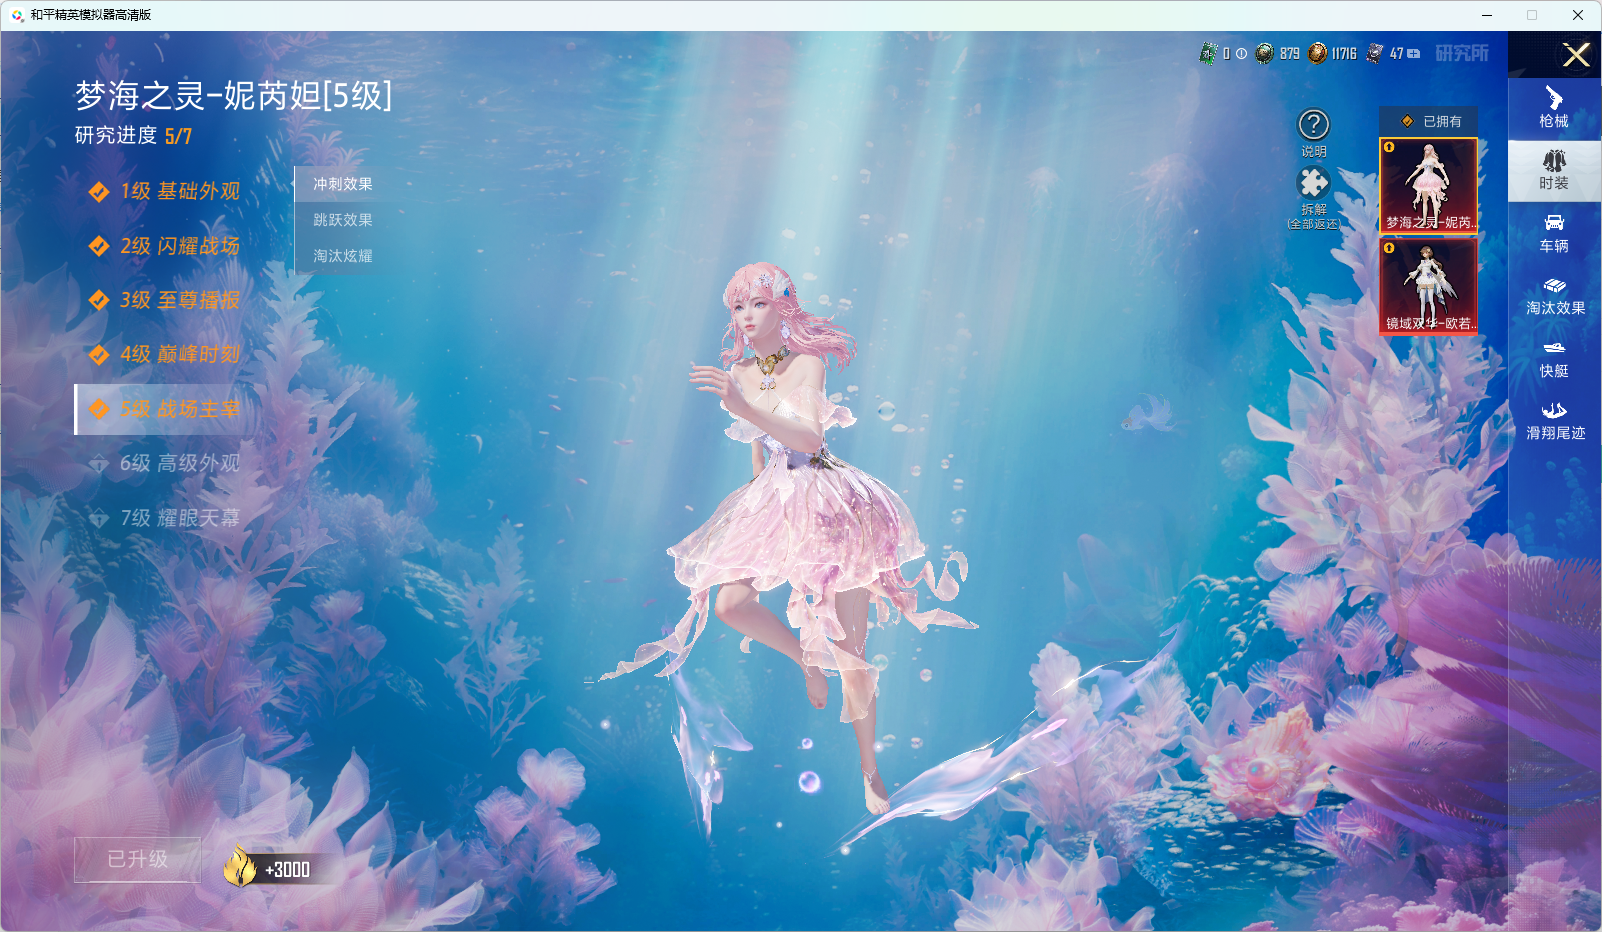The image size is (1602, 932).
Task: Click the upgrade arrow badge on the 镜域双华 thumbnail
Action: (1389, 248)
